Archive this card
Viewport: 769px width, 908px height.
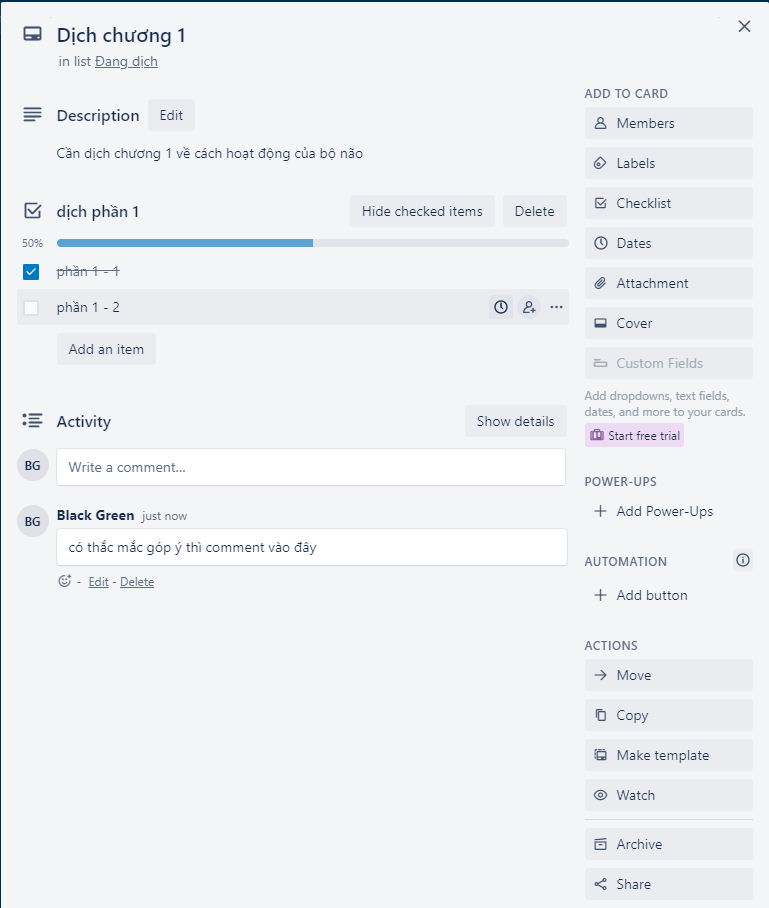click(668, 844)
